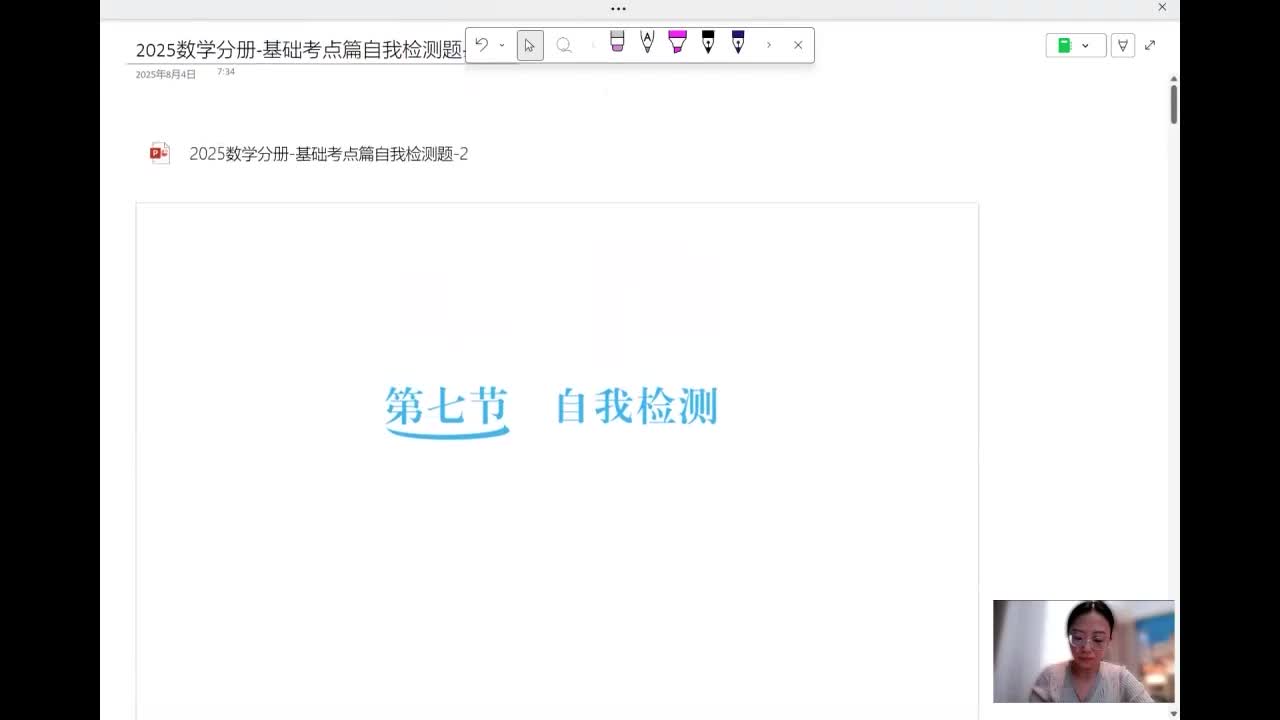Select the eraser tool
Viewport: 1280px width, 720px height.
tap(617, 42)
